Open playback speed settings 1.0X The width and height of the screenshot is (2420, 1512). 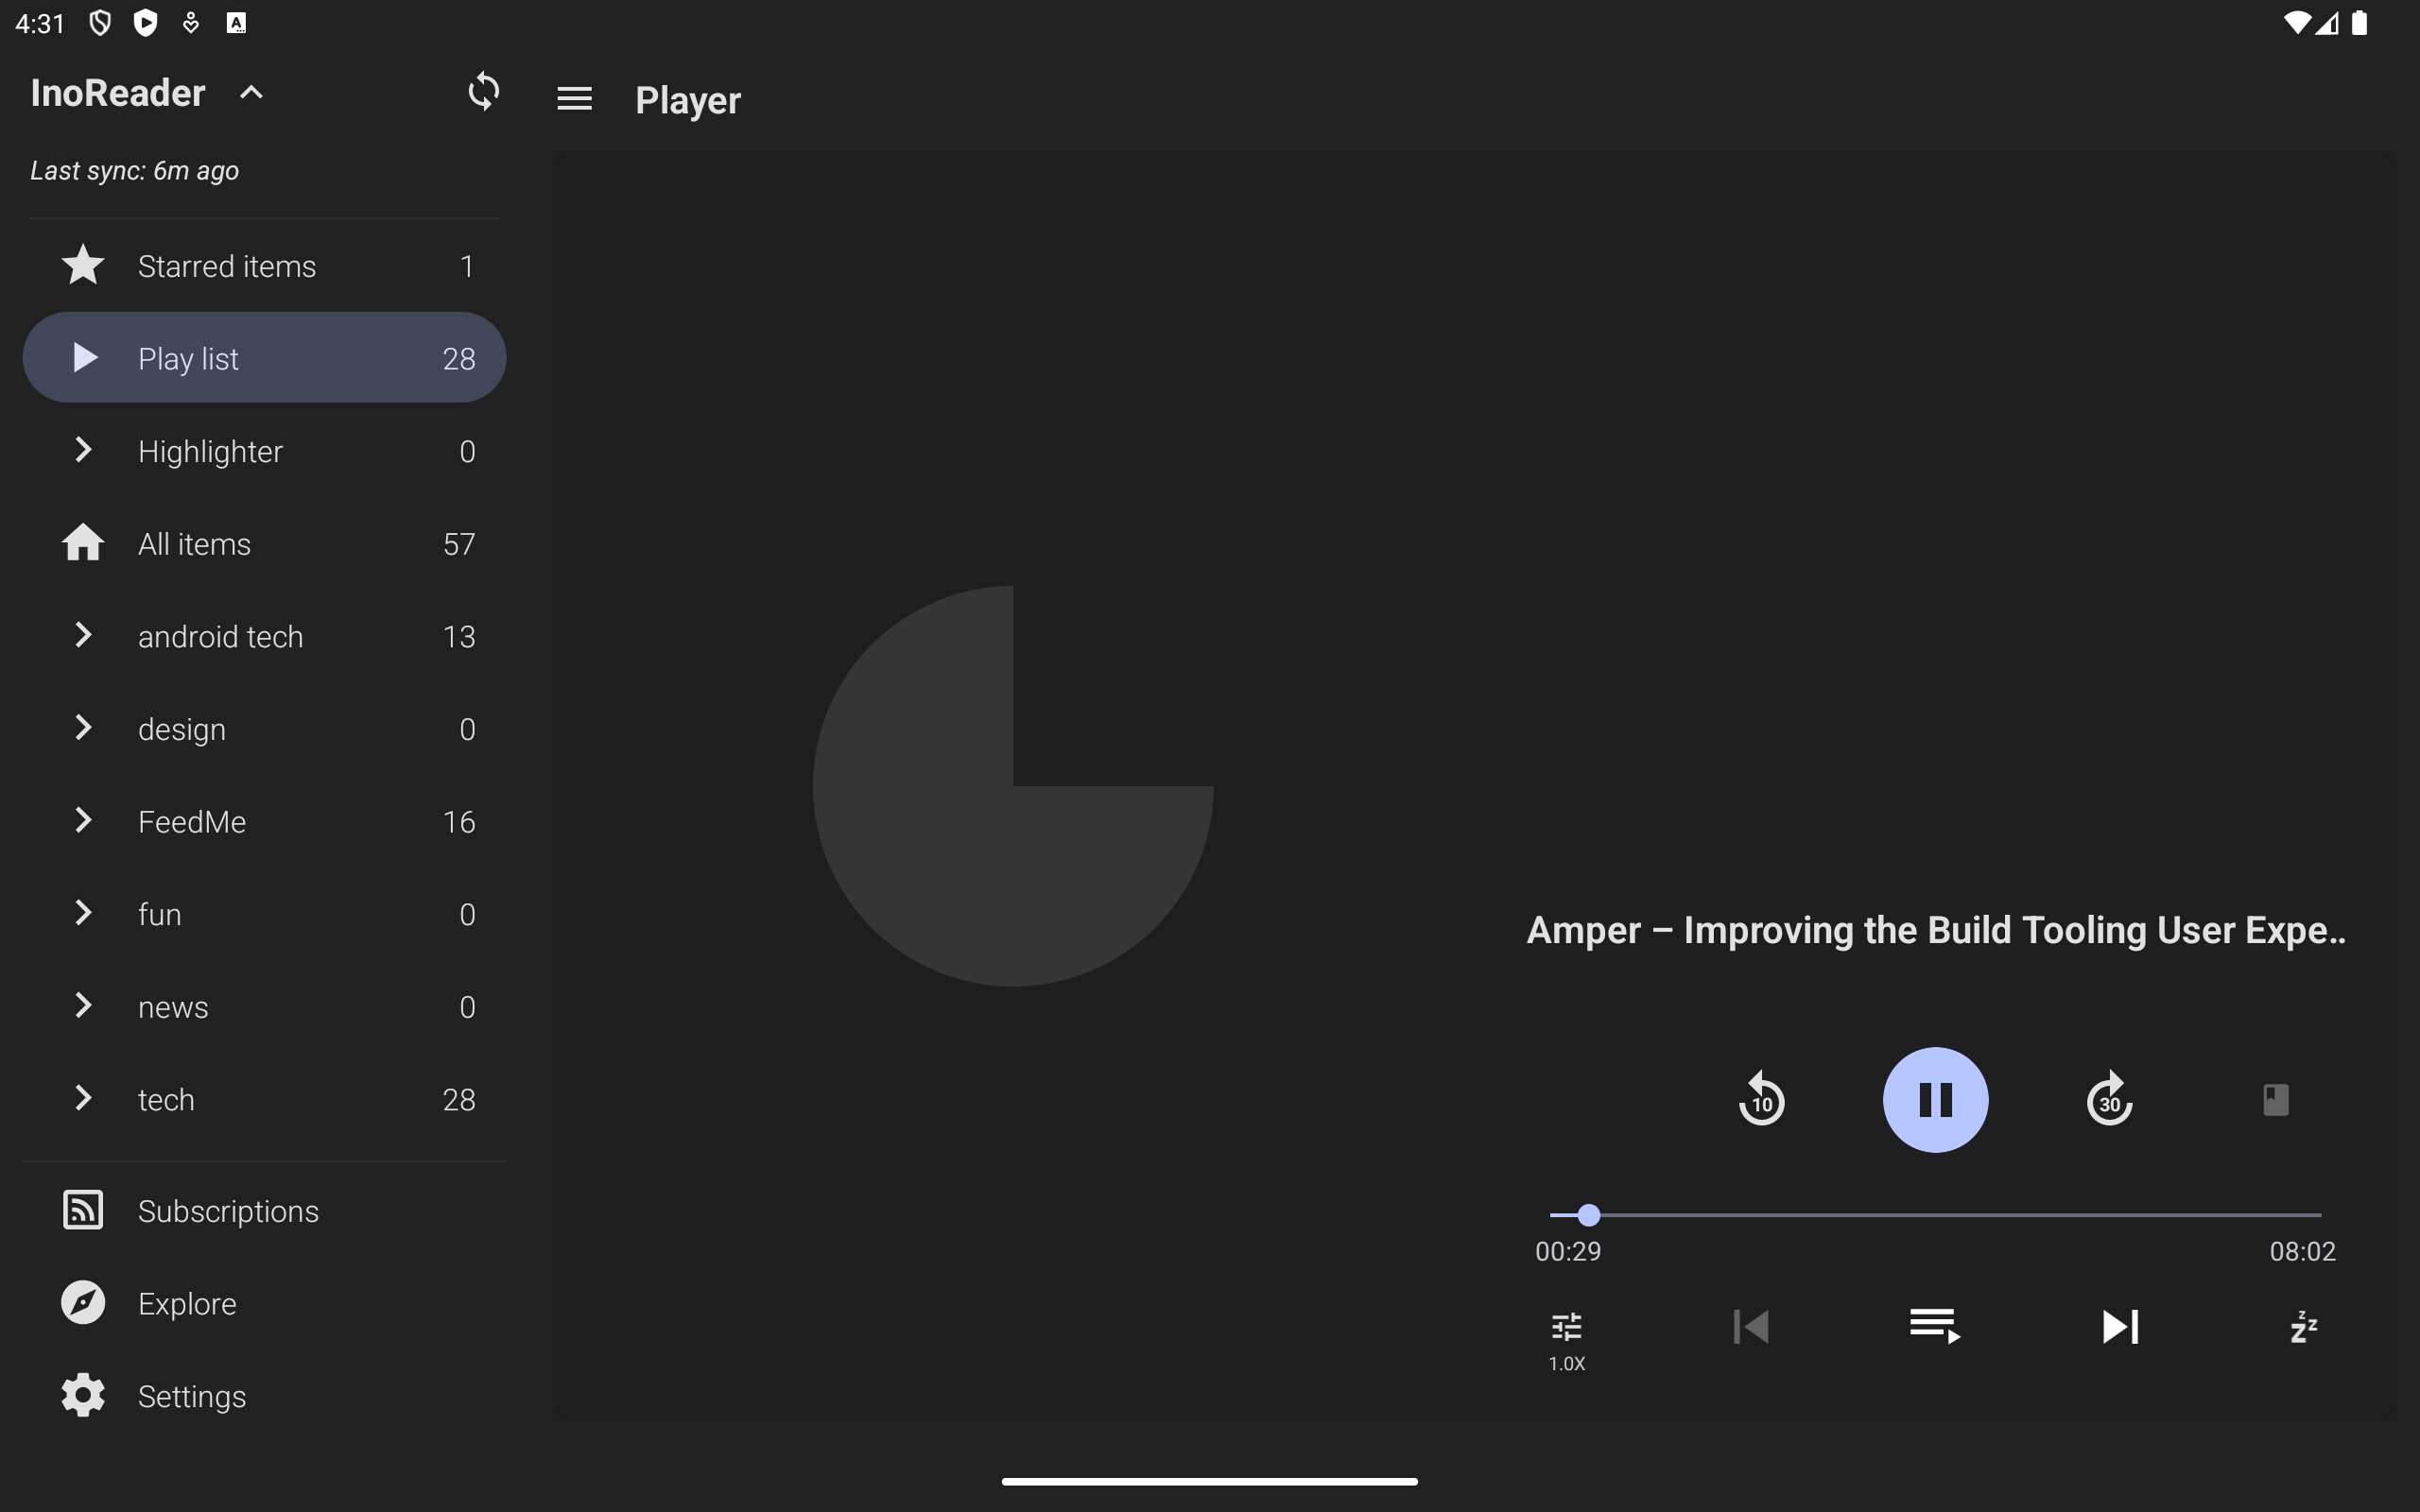pos(1567,1340)
